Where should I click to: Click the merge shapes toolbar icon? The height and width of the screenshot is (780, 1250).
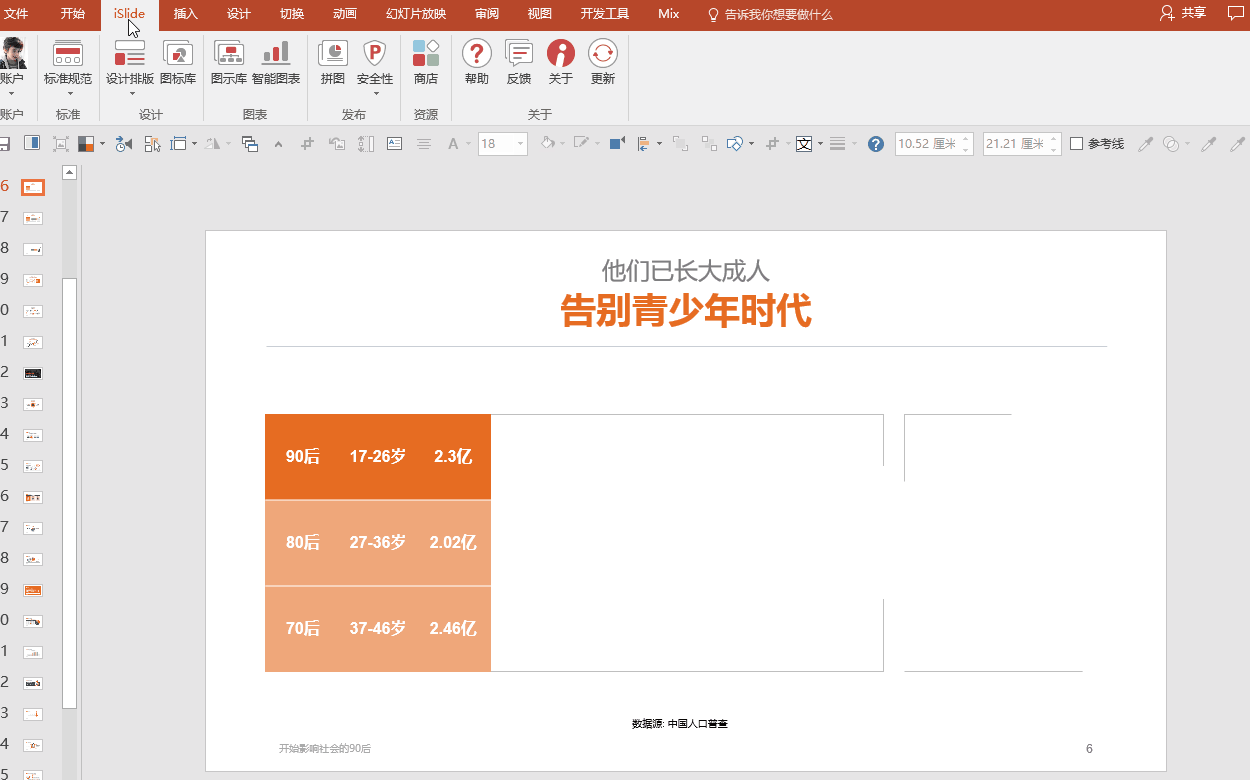click(x=735, y=144)
